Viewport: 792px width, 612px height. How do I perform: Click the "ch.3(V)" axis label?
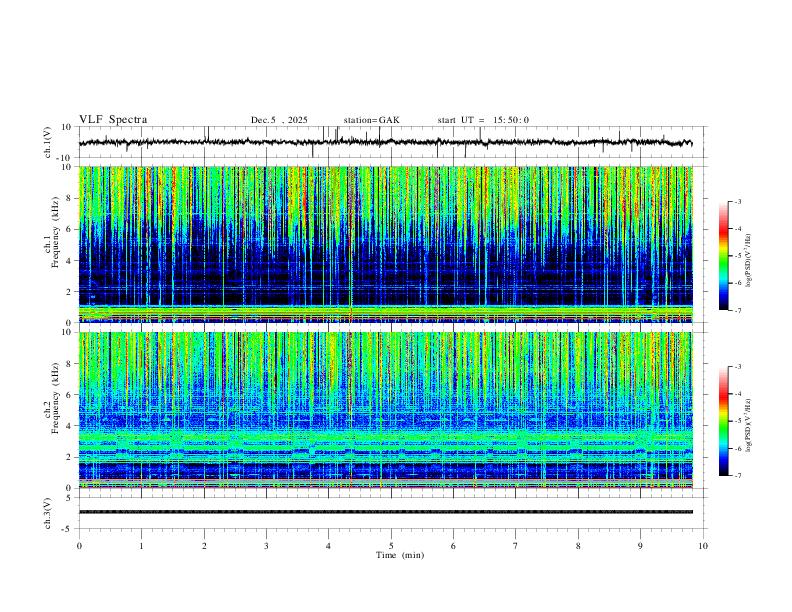click(x=48, y=514)
